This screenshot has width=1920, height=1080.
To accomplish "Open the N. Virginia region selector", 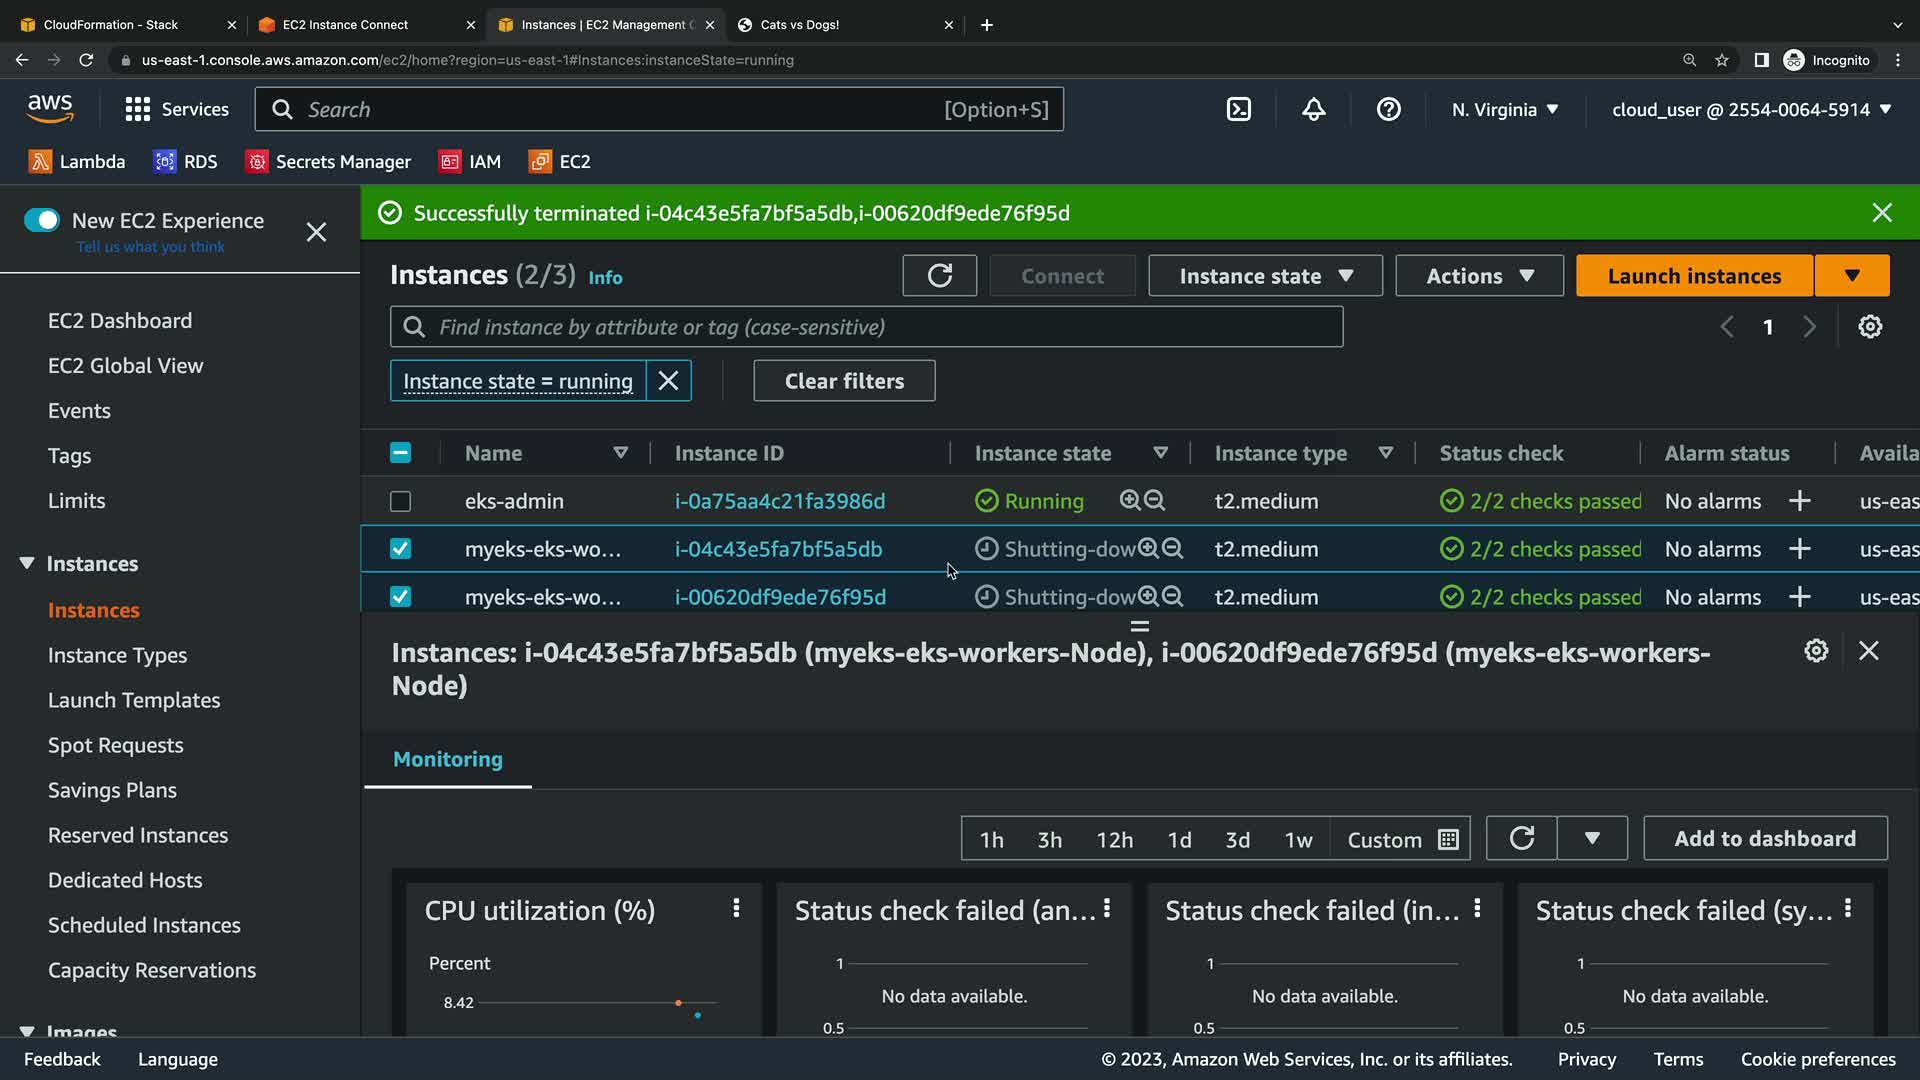I will (x=1504, y=110).
